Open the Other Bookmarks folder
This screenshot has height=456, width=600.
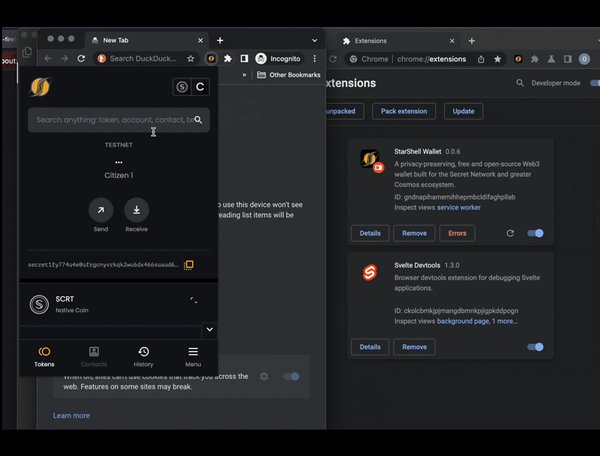(x=289, y=75)
